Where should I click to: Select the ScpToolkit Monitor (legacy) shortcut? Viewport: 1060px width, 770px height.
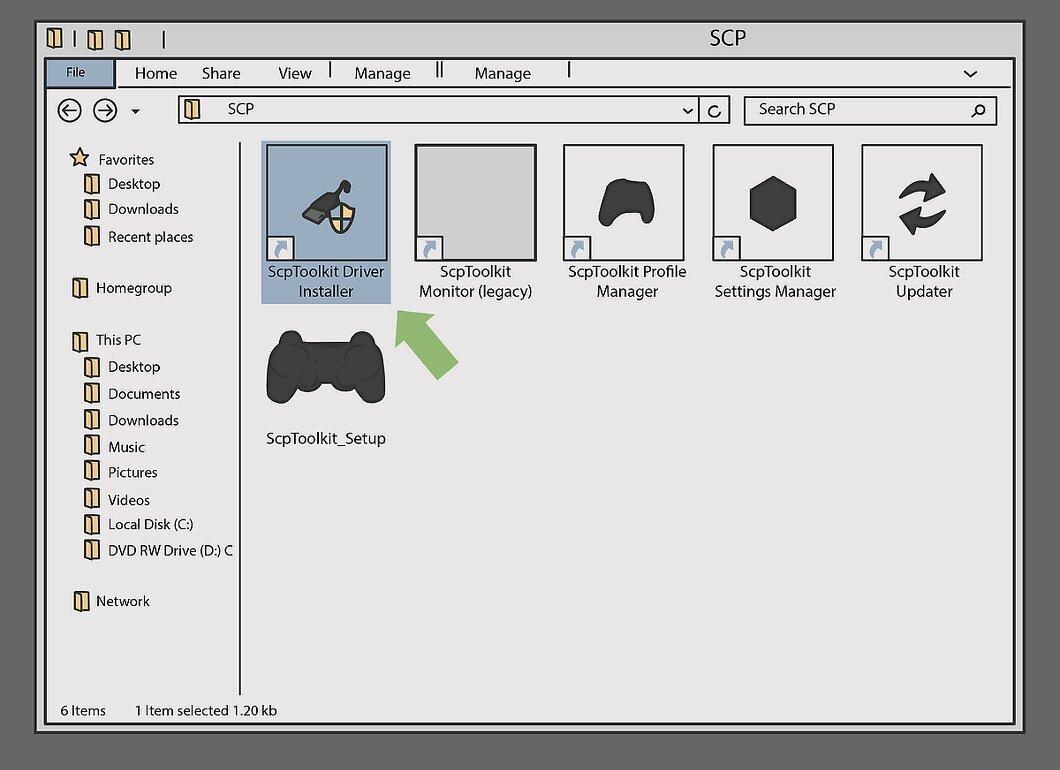475,203
